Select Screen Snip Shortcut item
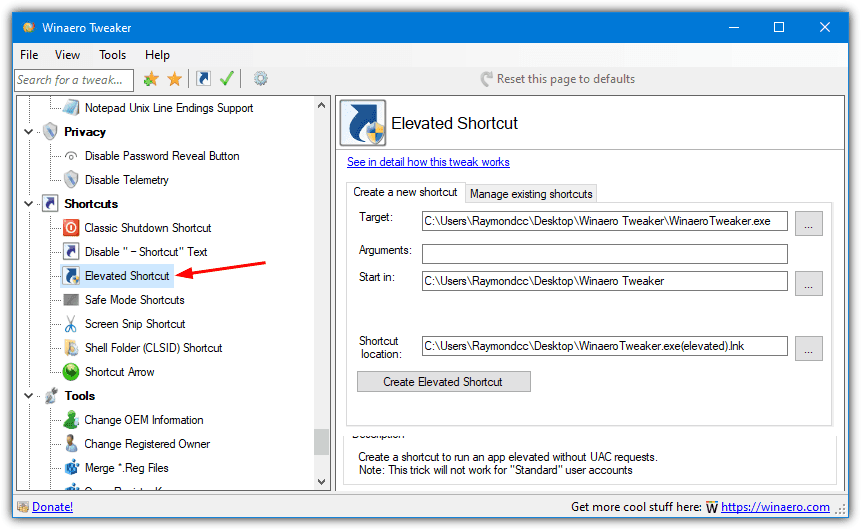The width and height of the screenshot is (861, 529). 135,324
